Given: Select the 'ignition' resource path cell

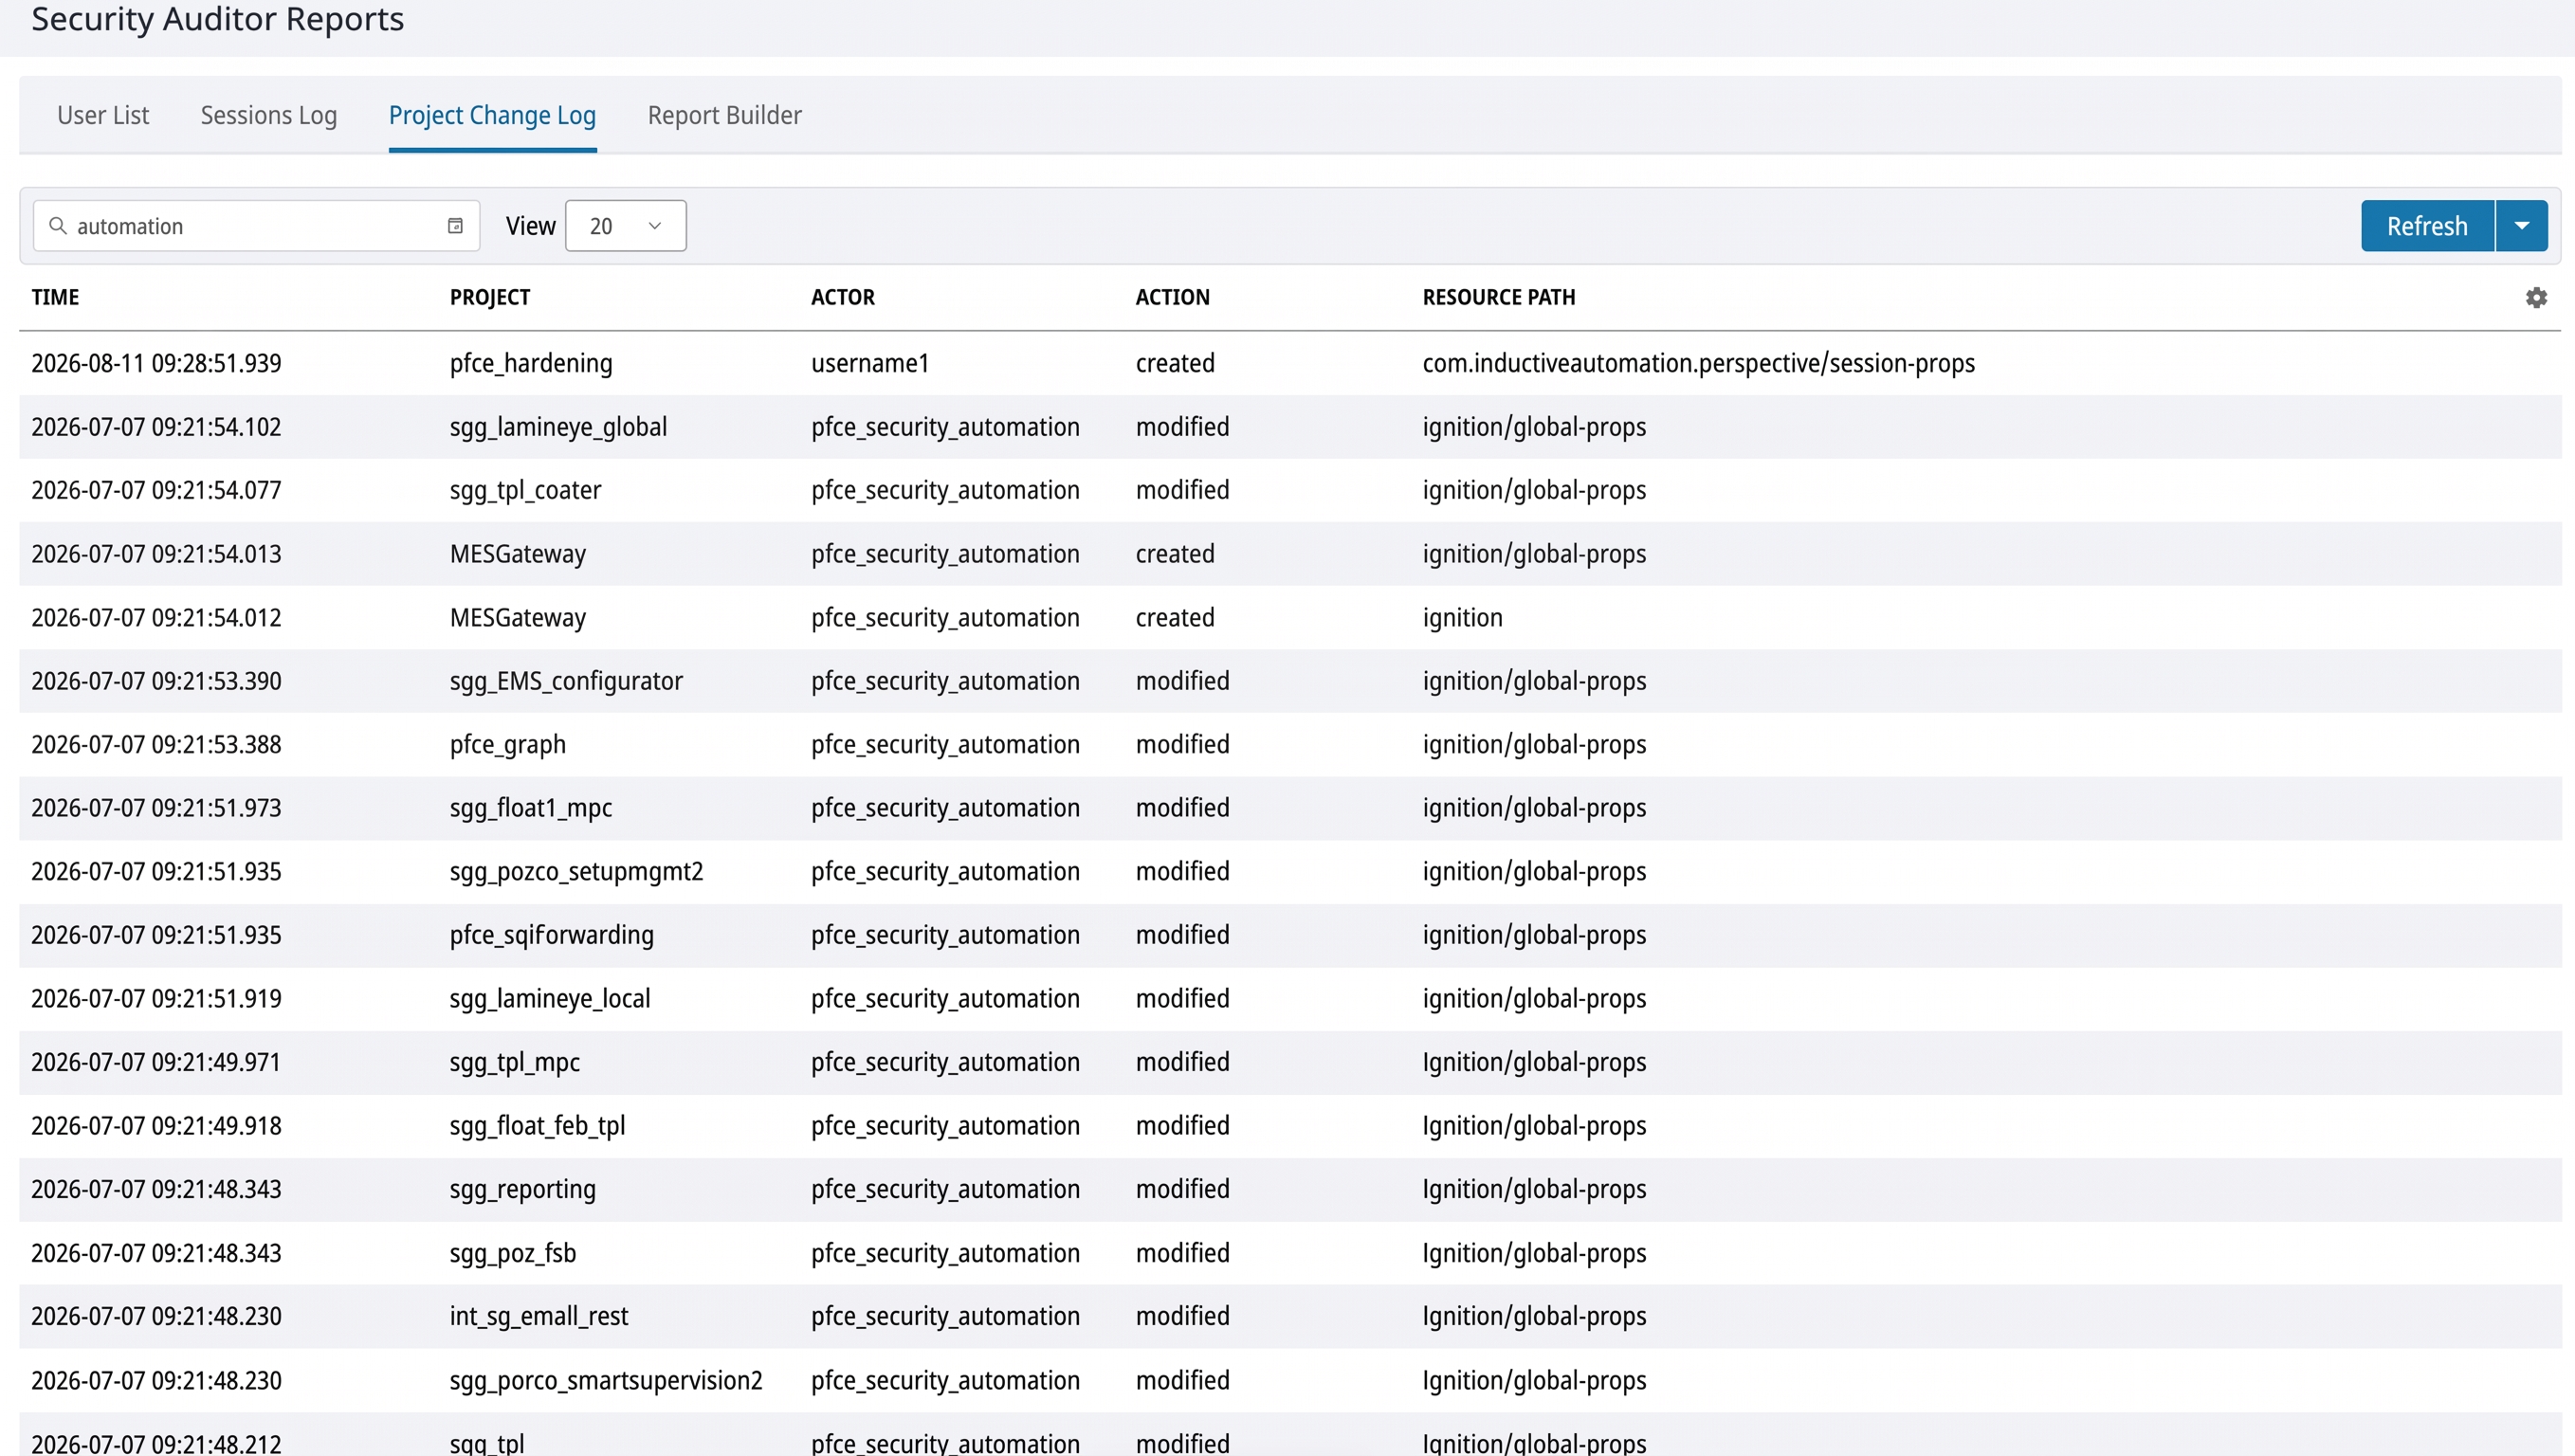Looking at the screenshot, I should (x=1462, y=618).
